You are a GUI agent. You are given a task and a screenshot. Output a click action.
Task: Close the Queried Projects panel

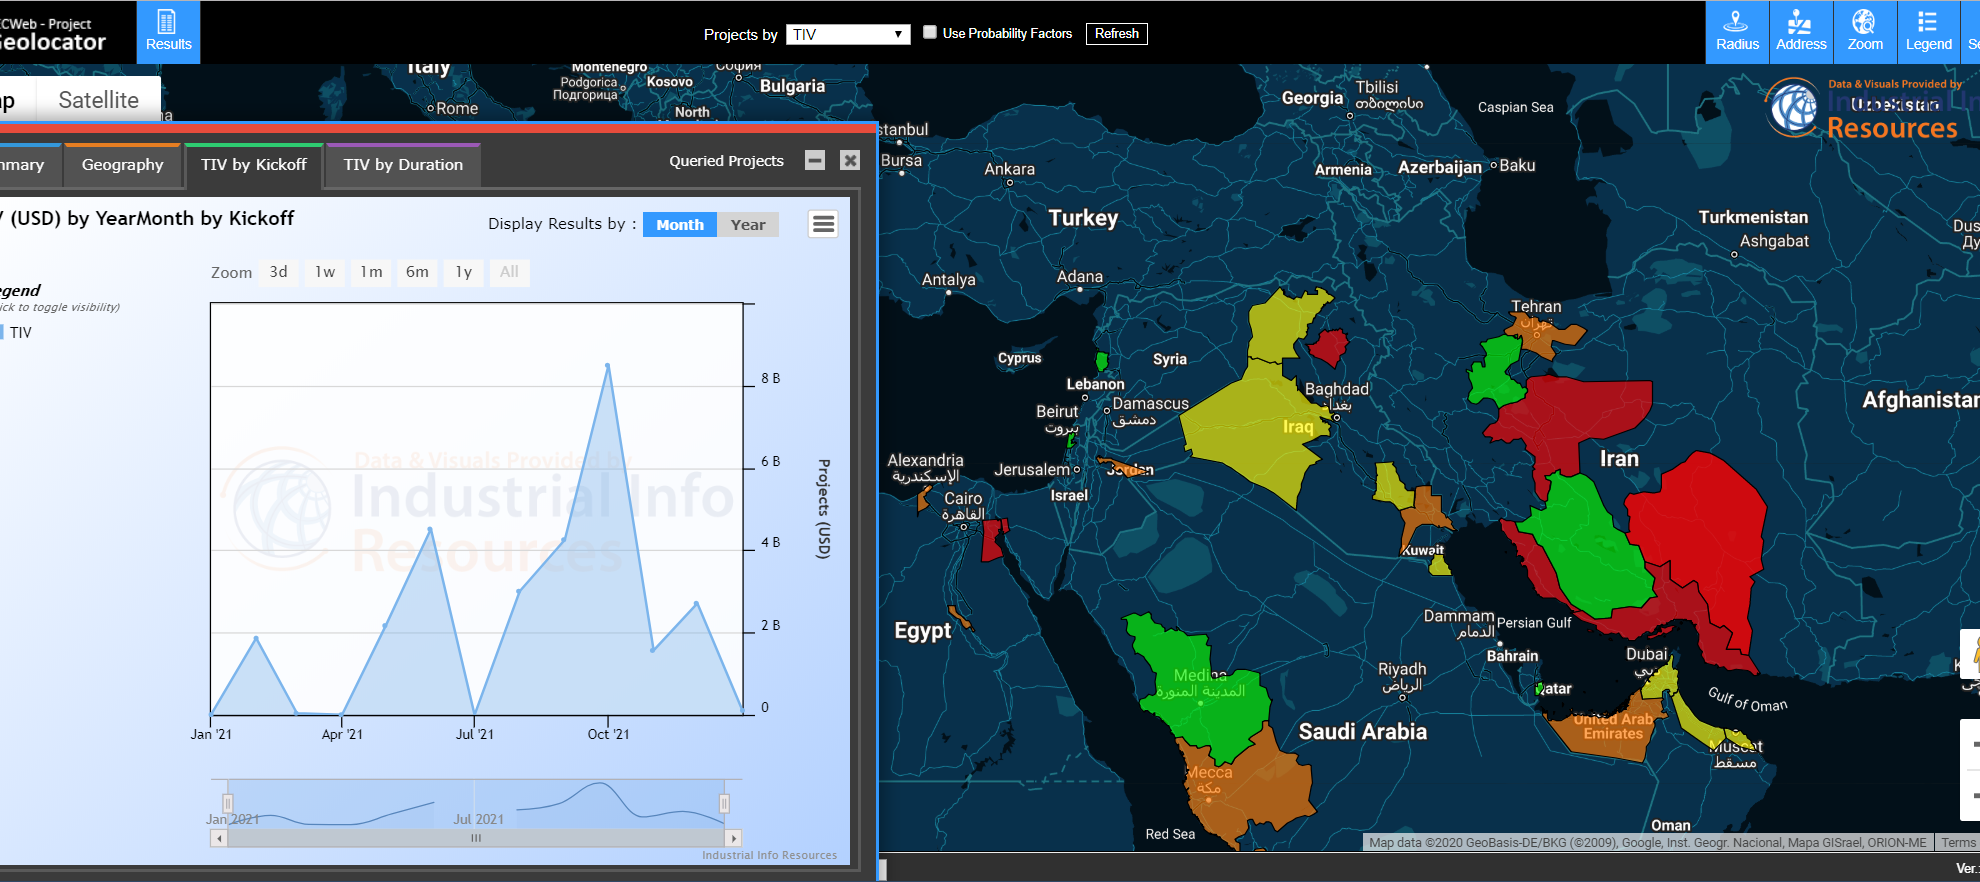(850, 160)
